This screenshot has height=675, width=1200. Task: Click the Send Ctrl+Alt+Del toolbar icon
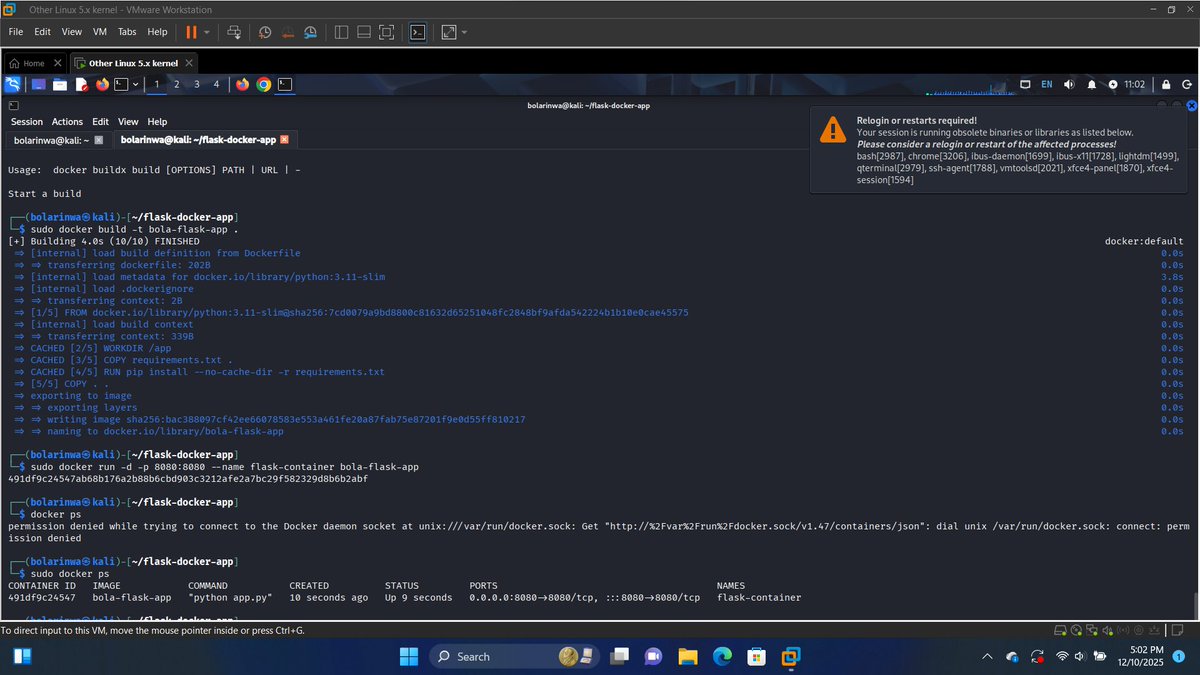pos(233,32)
